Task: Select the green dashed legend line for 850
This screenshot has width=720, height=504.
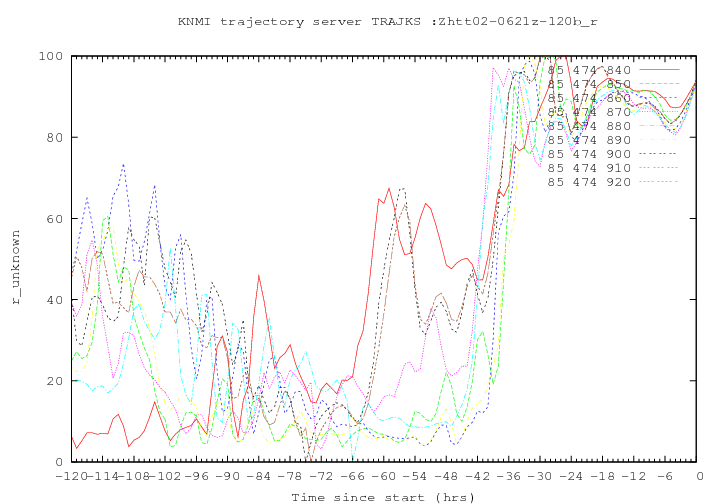Action: click(x=658, y=85)
